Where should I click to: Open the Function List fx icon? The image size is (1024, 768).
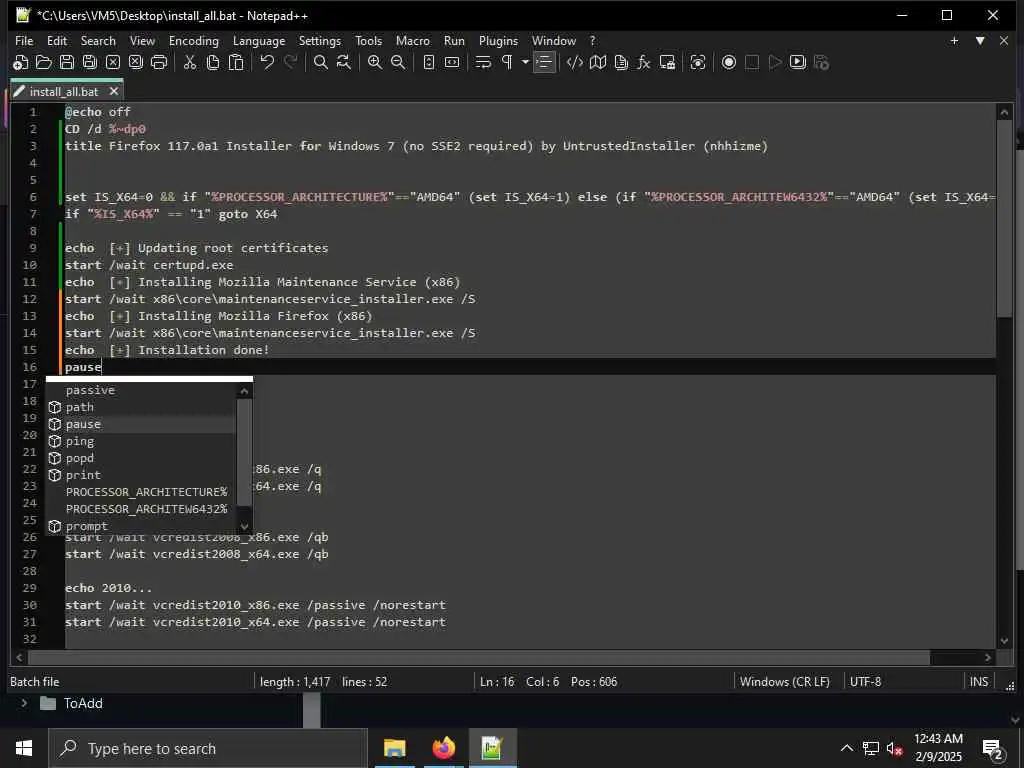tap(644, 63)
